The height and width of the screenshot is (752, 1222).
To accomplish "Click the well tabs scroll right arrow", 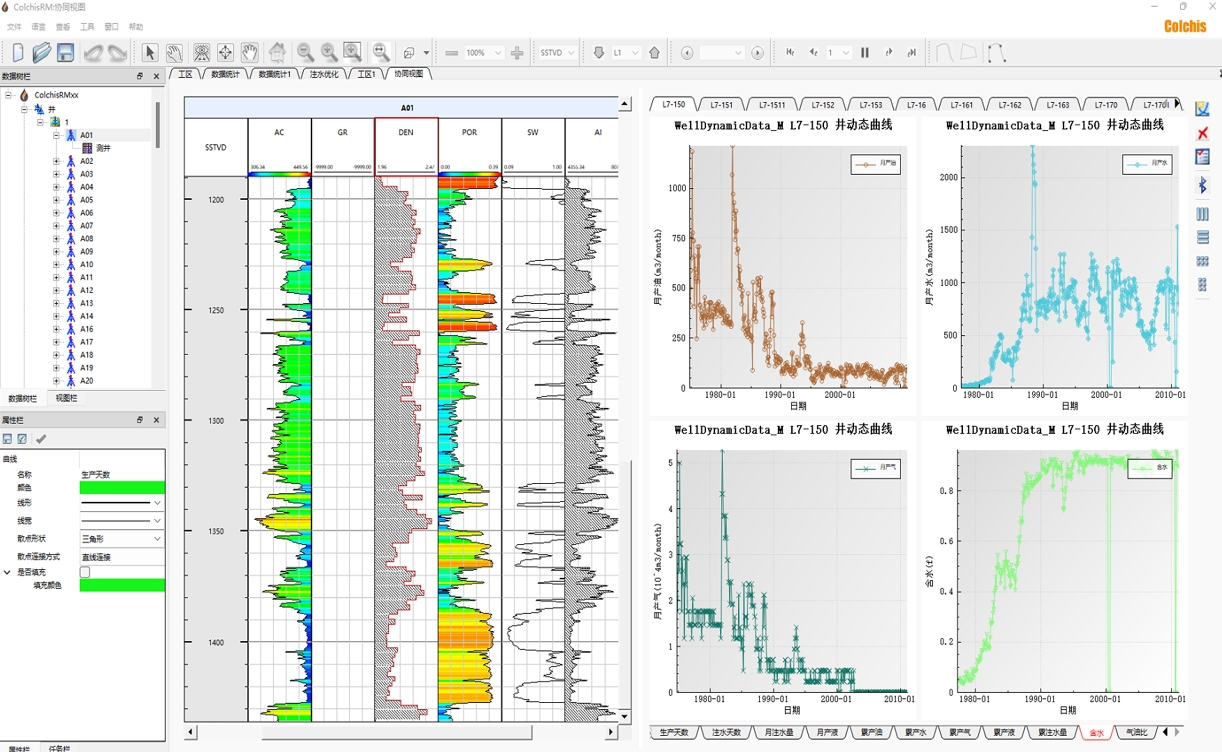I will click(x=1178, y=104).
